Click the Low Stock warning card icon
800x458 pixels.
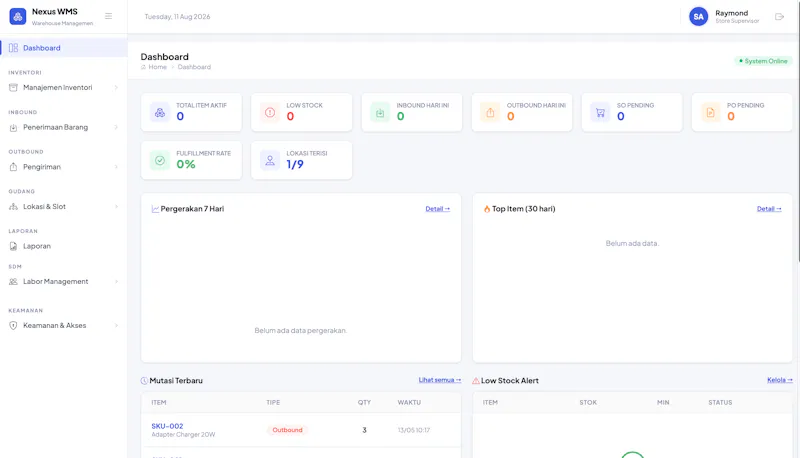(x=270, y=113)
